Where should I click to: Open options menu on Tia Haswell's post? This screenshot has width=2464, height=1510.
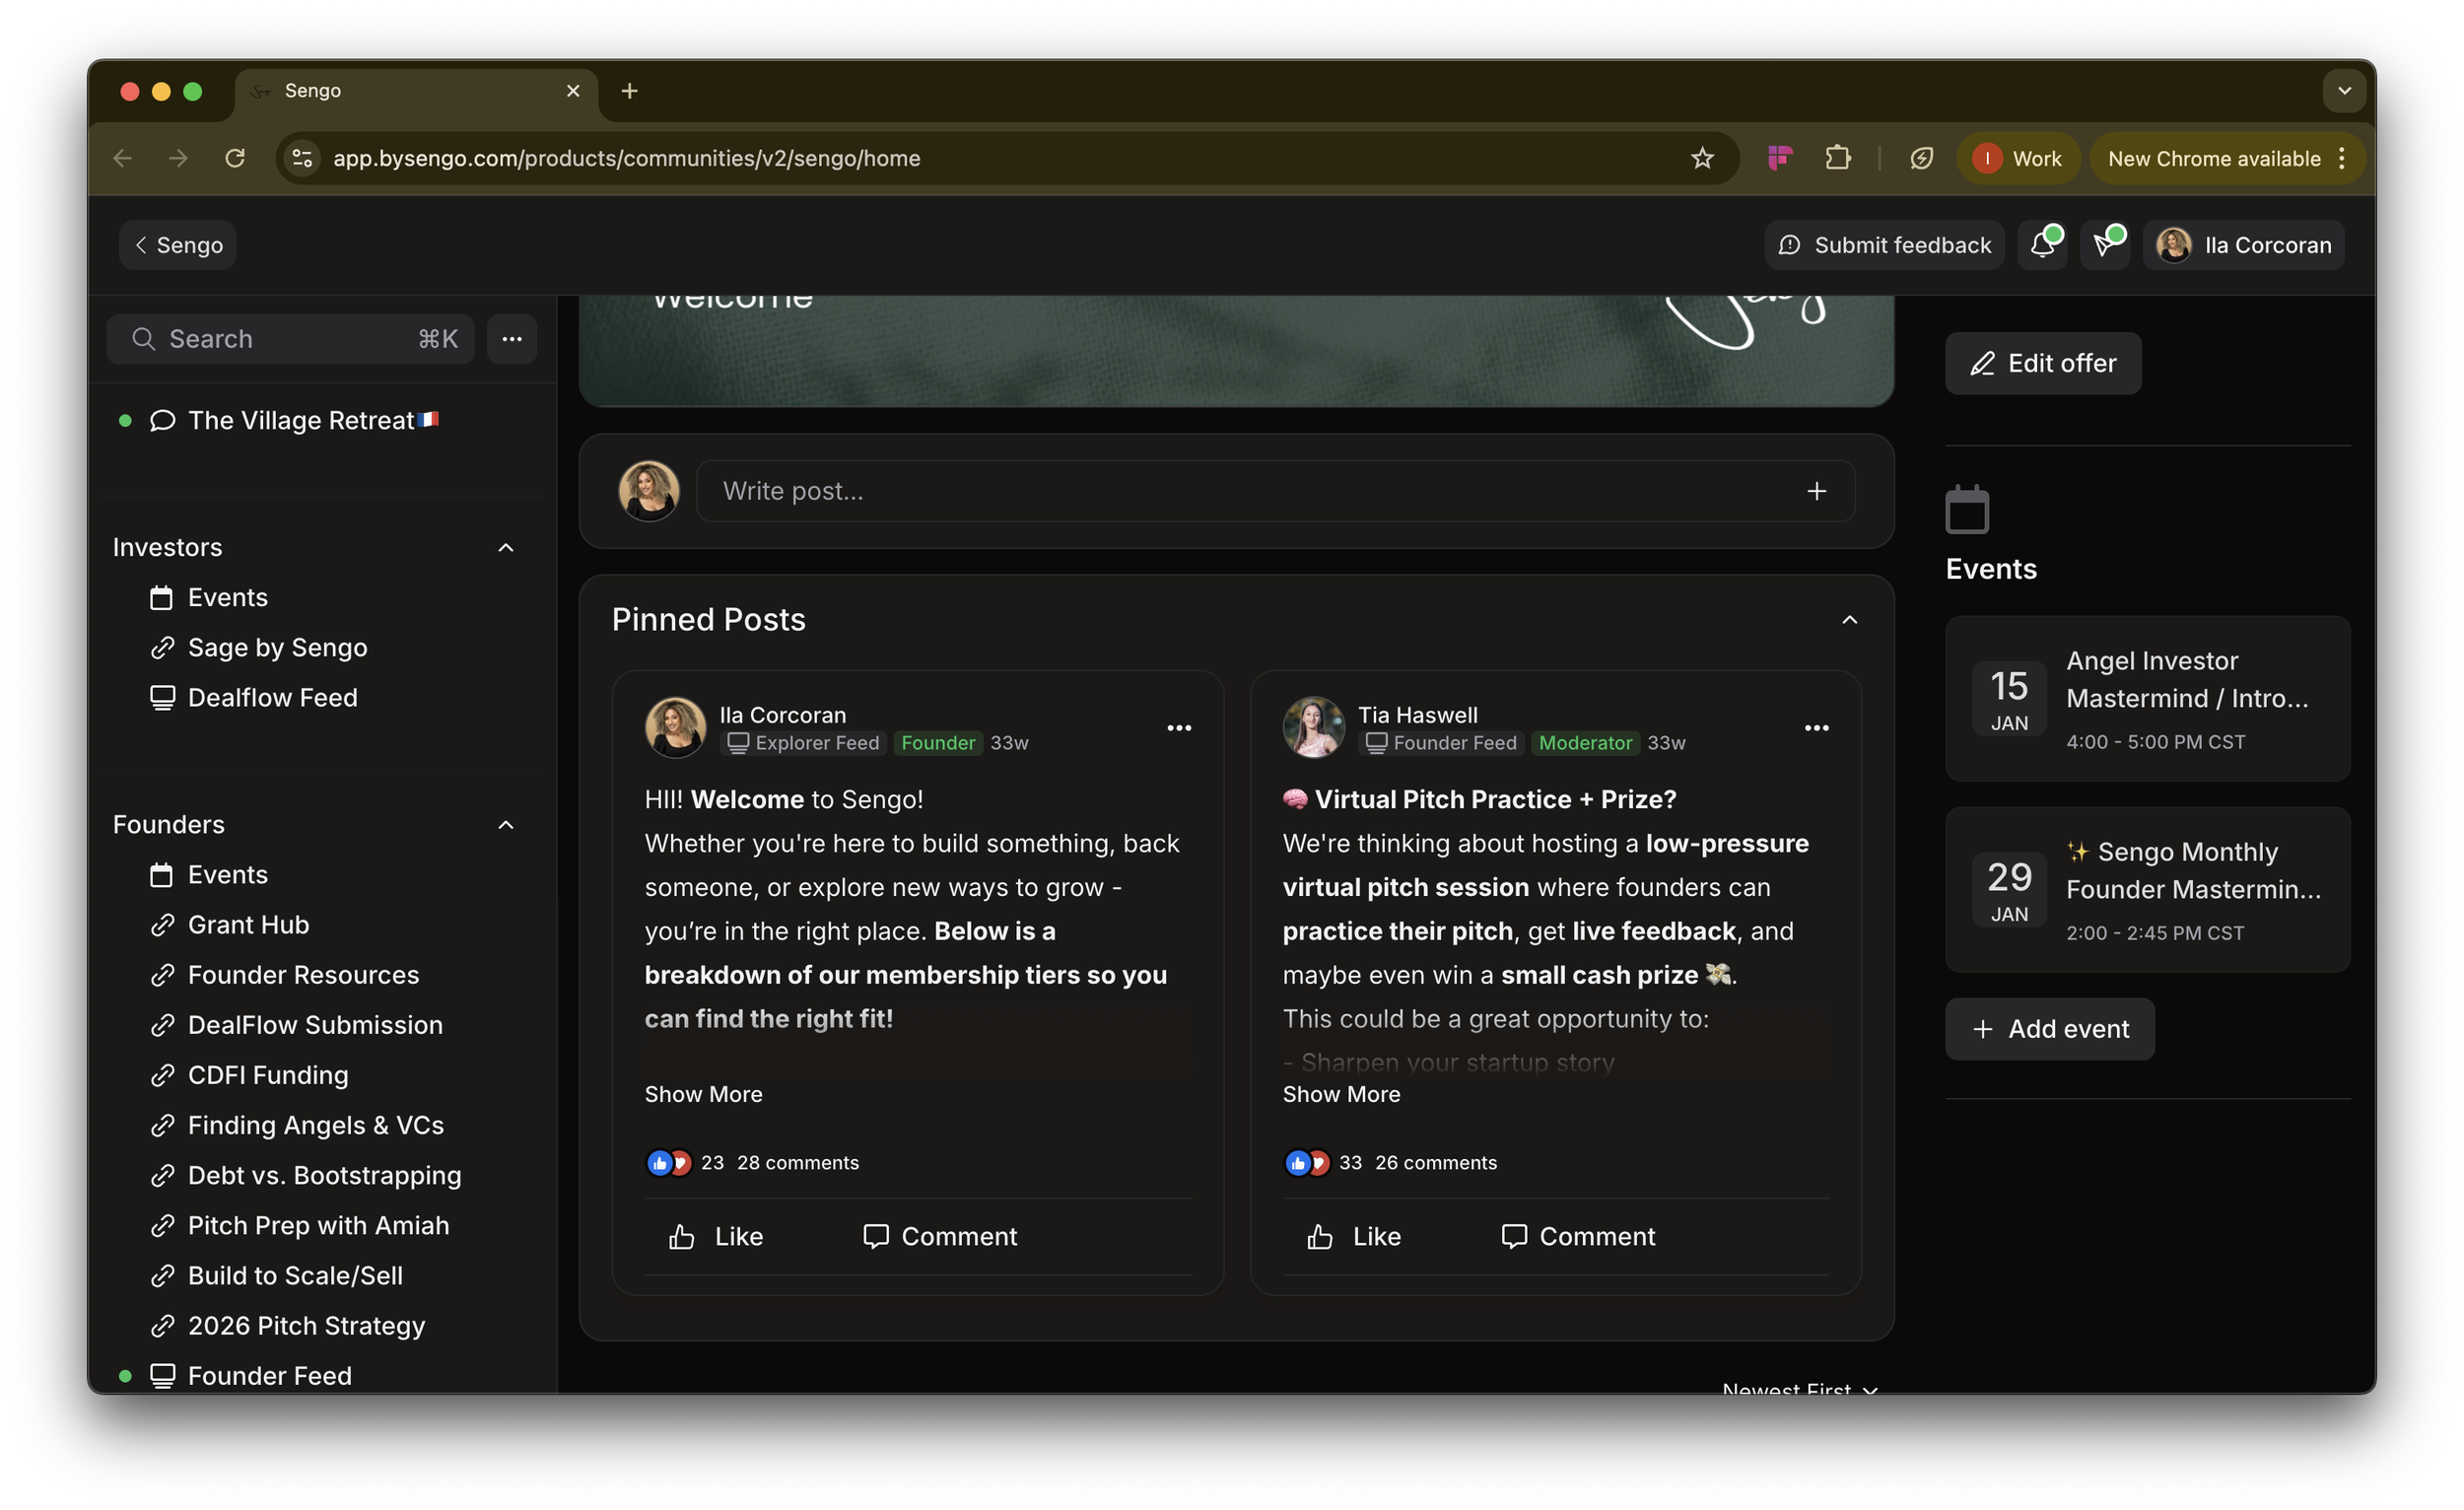coord(1816,728)
